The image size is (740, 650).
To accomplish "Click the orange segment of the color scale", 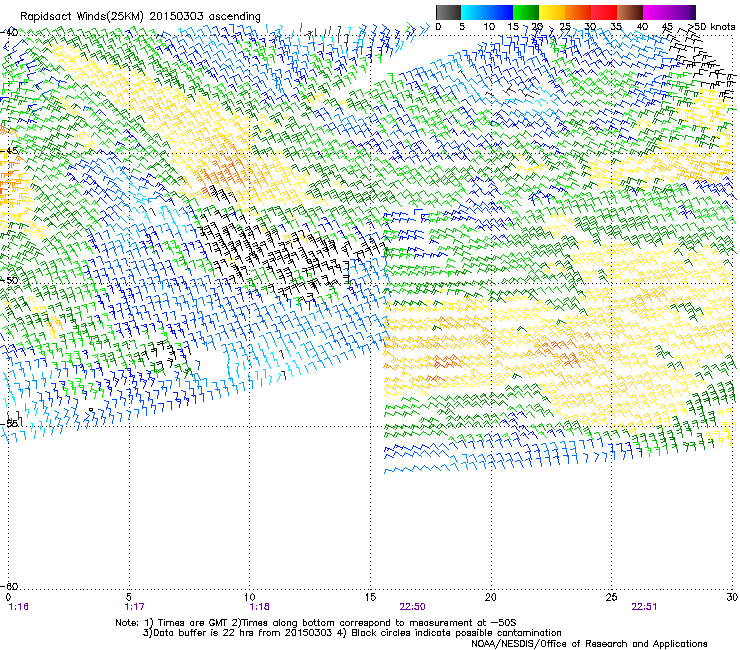I will point(578,12).
